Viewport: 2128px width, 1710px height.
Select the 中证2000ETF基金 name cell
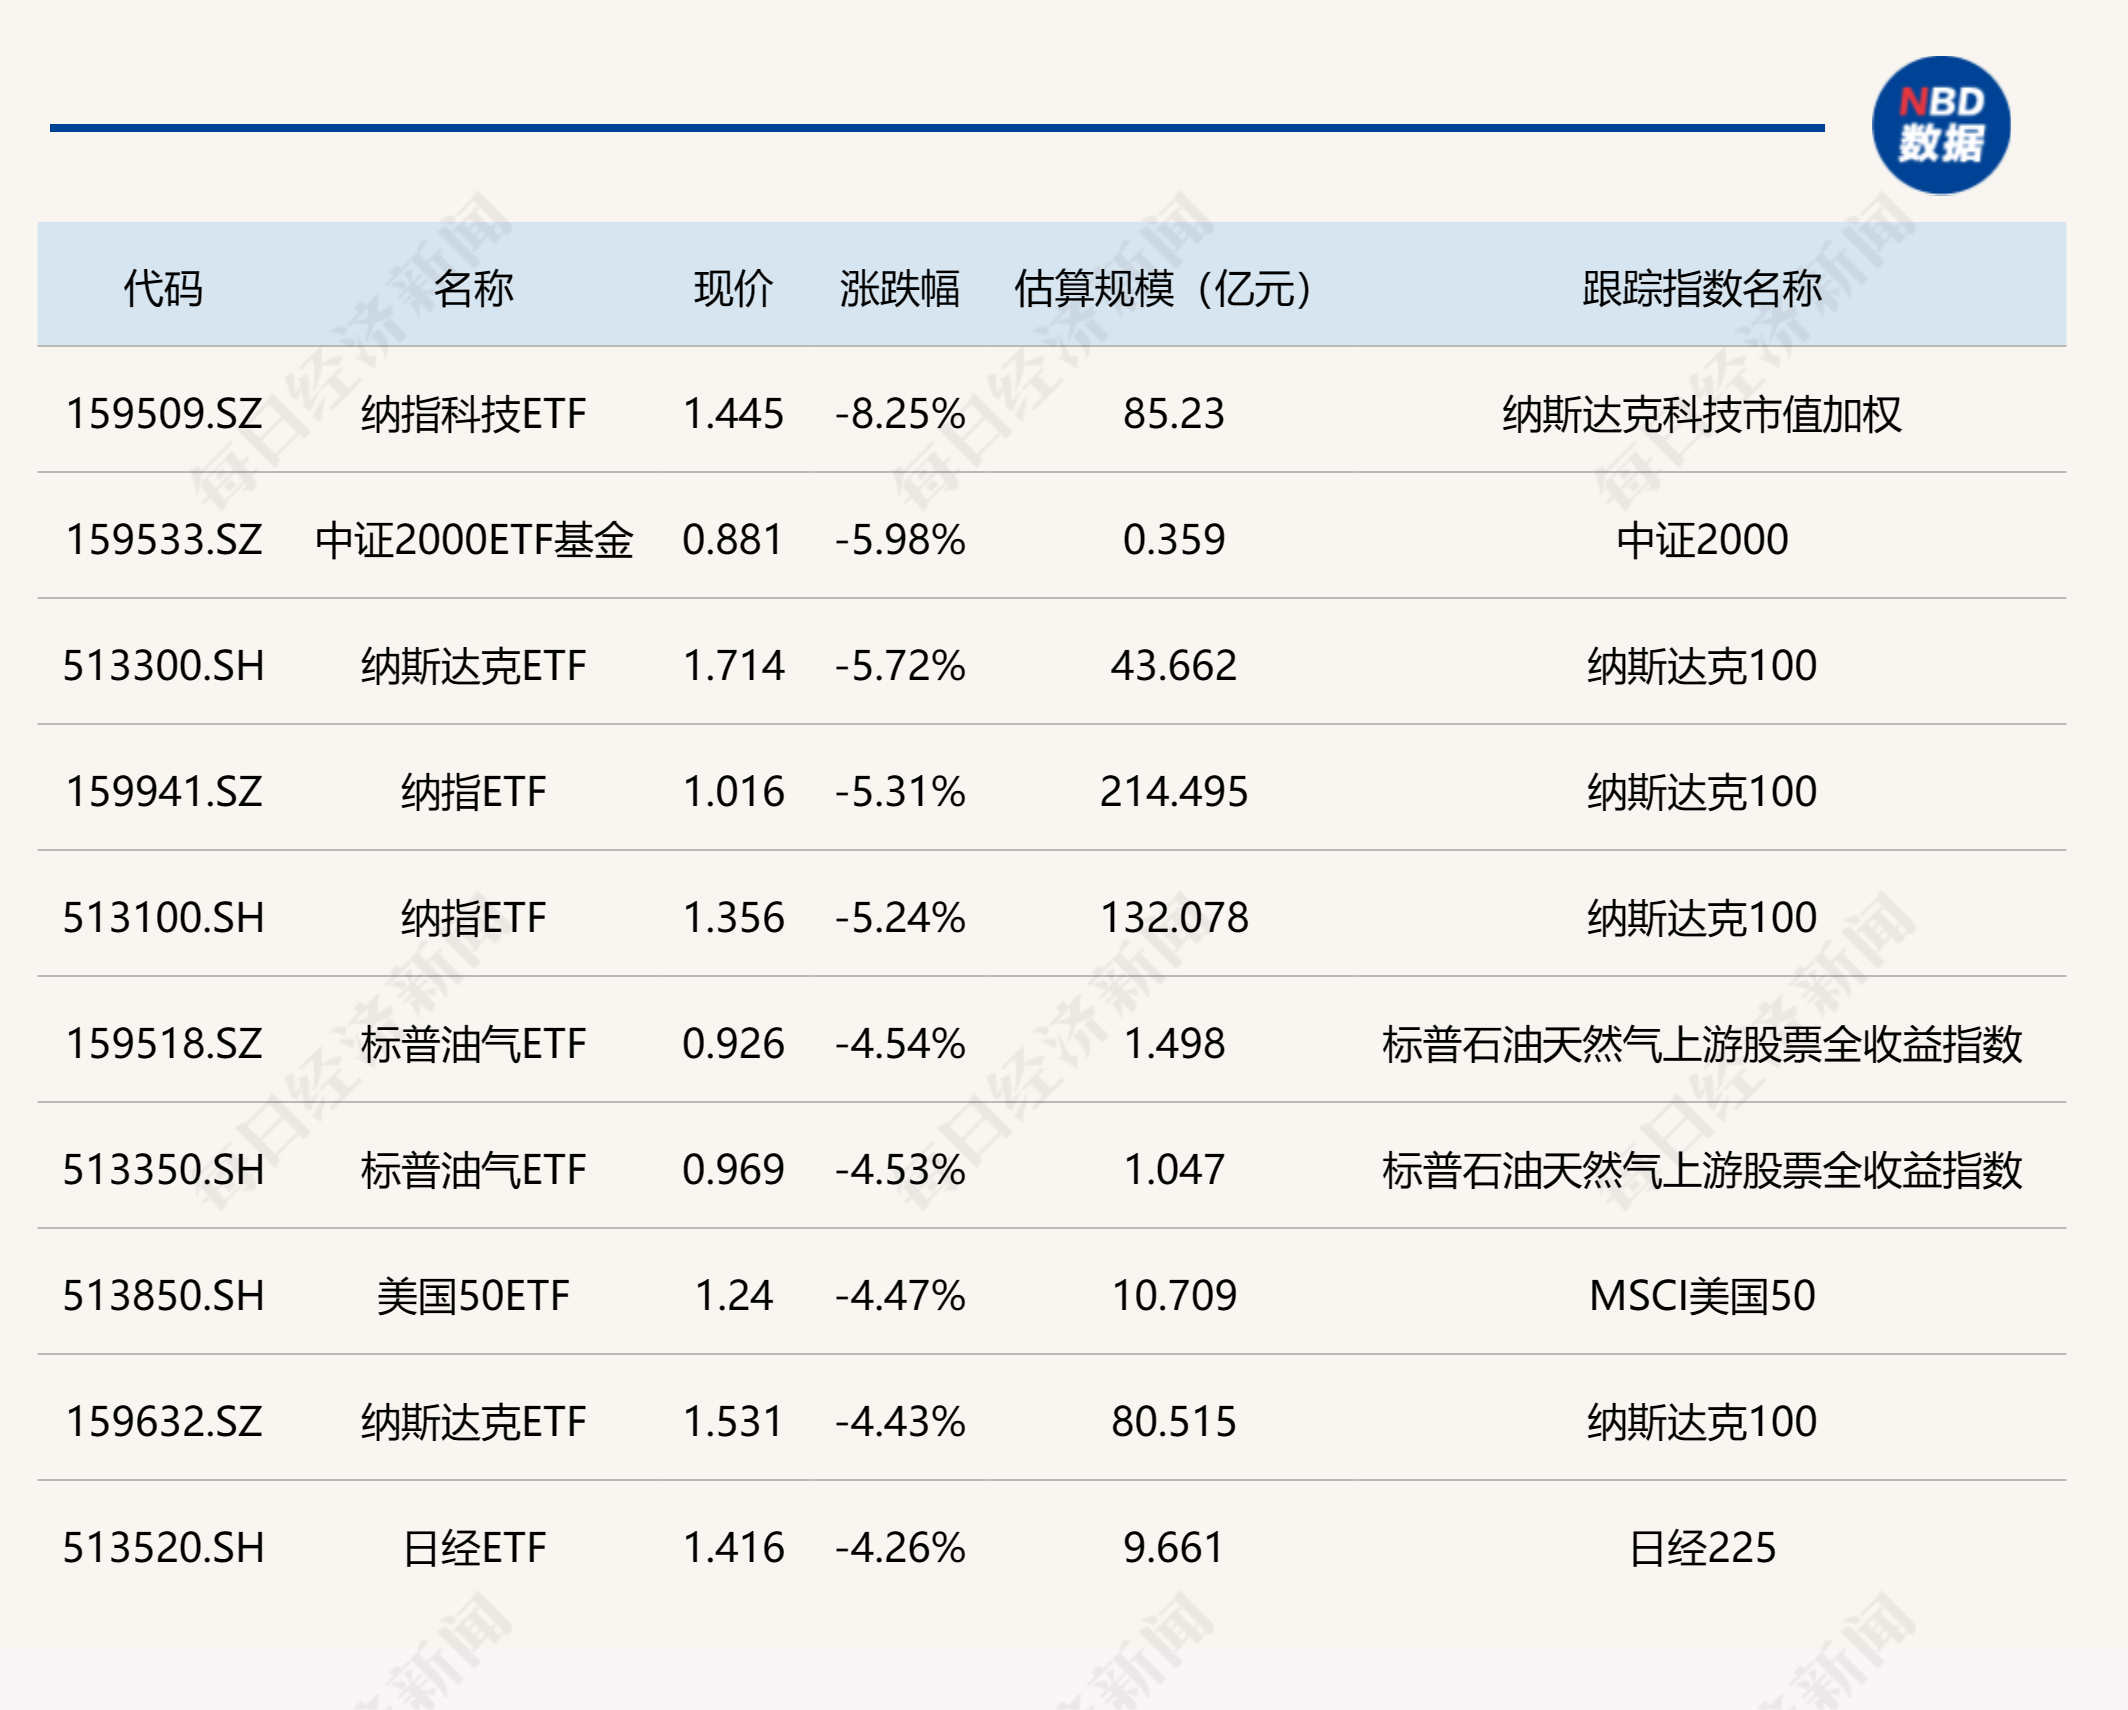[473, 539]
